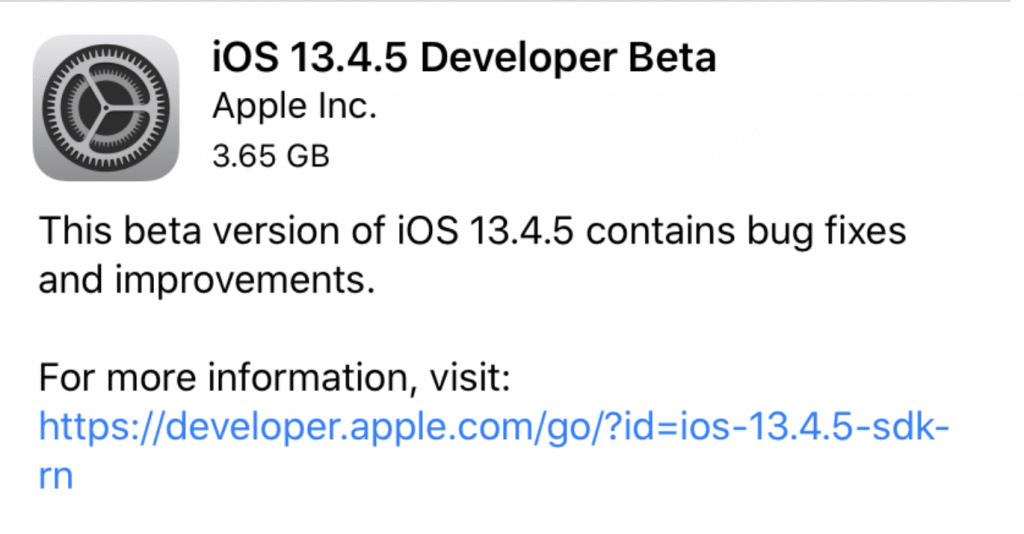The width and height of the screenshot is (1024, 534).
Task: Click the trailing "rn" part of the link
Action: [x=56, y=475]
